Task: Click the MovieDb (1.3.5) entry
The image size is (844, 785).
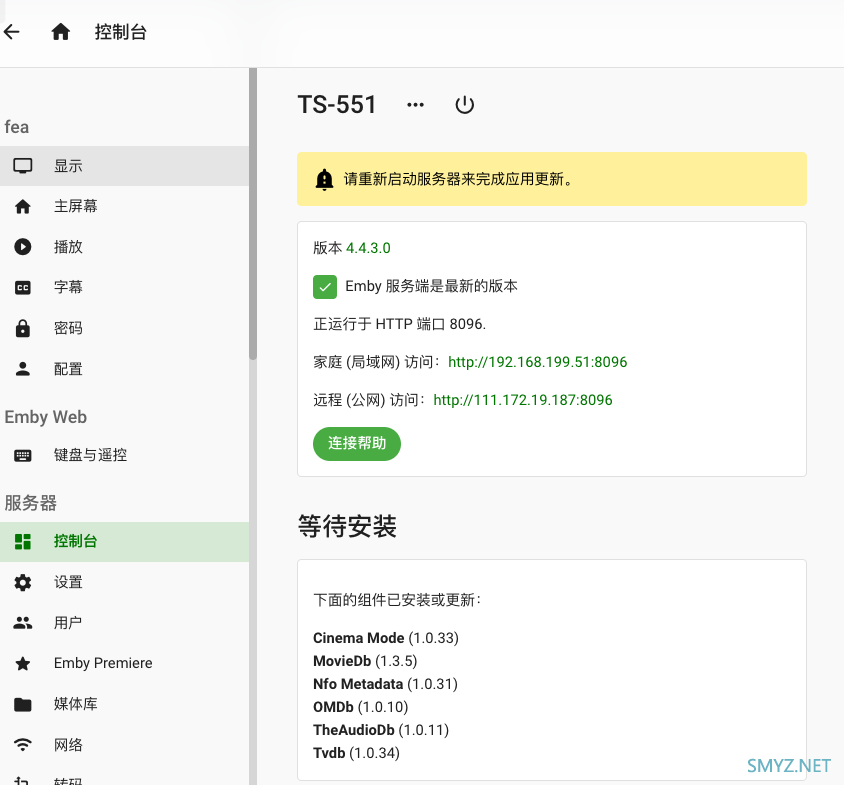Action: pos(365,661)
